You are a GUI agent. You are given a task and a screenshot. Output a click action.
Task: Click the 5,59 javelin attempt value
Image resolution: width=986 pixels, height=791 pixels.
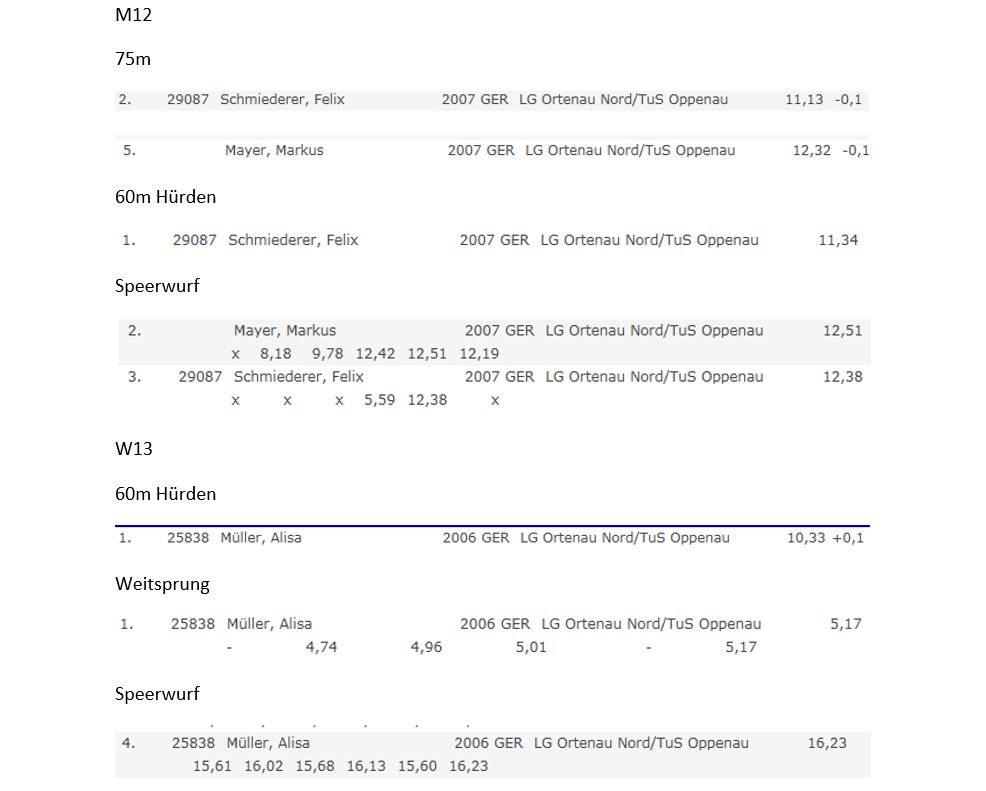coord(379,400)
